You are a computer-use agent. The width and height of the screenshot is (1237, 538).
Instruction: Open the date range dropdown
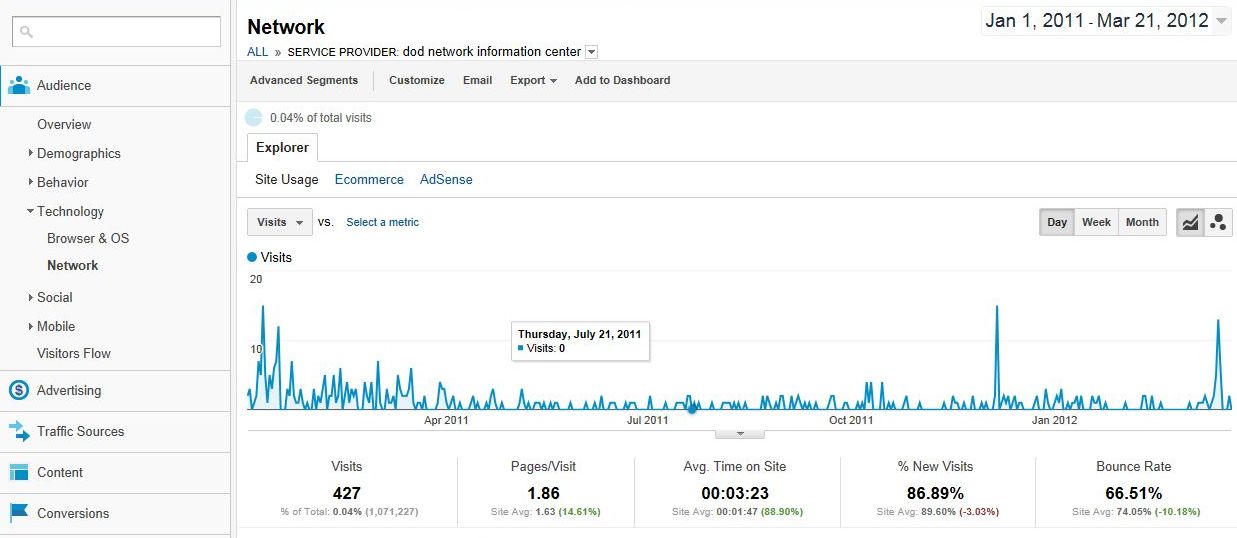(1107, 20)
